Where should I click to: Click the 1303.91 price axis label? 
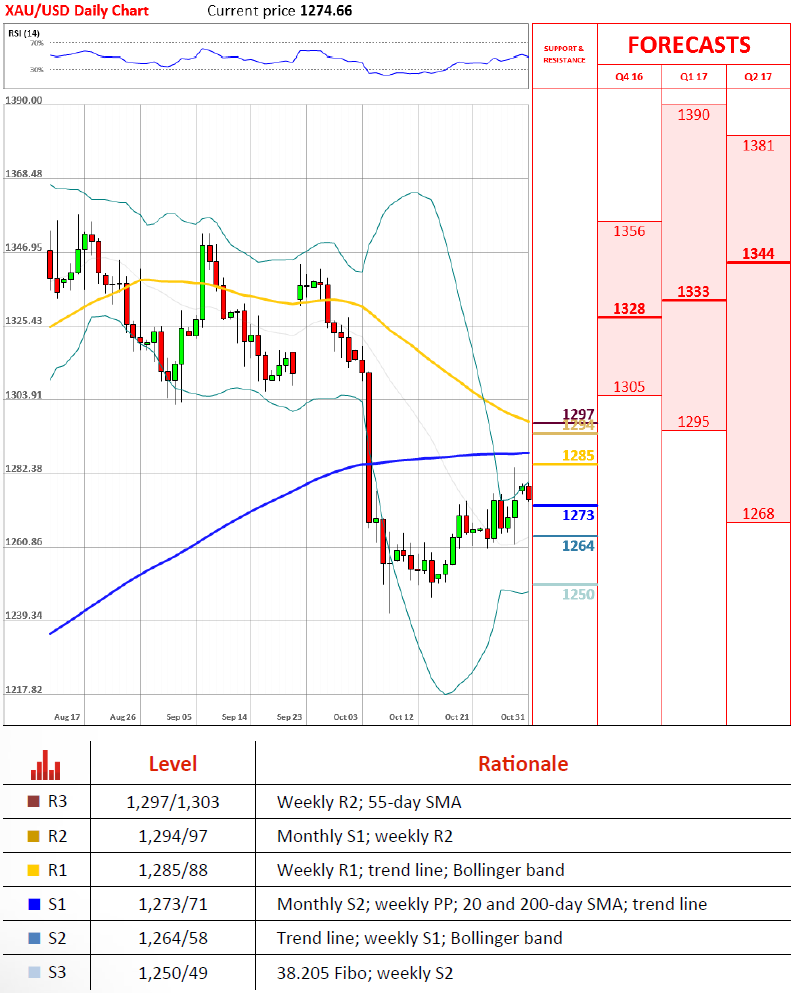click(x=23, y=395)
